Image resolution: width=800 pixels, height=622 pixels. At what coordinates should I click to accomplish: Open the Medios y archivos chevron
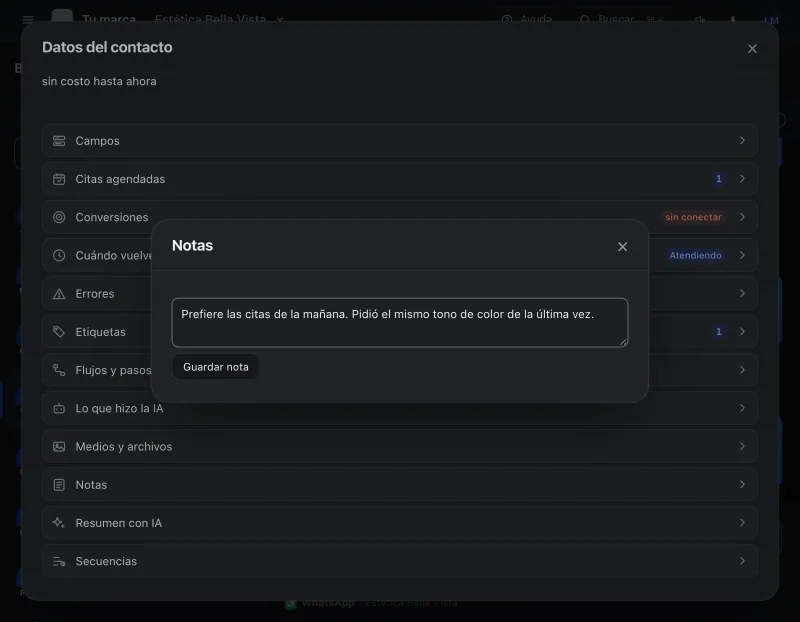742,446
